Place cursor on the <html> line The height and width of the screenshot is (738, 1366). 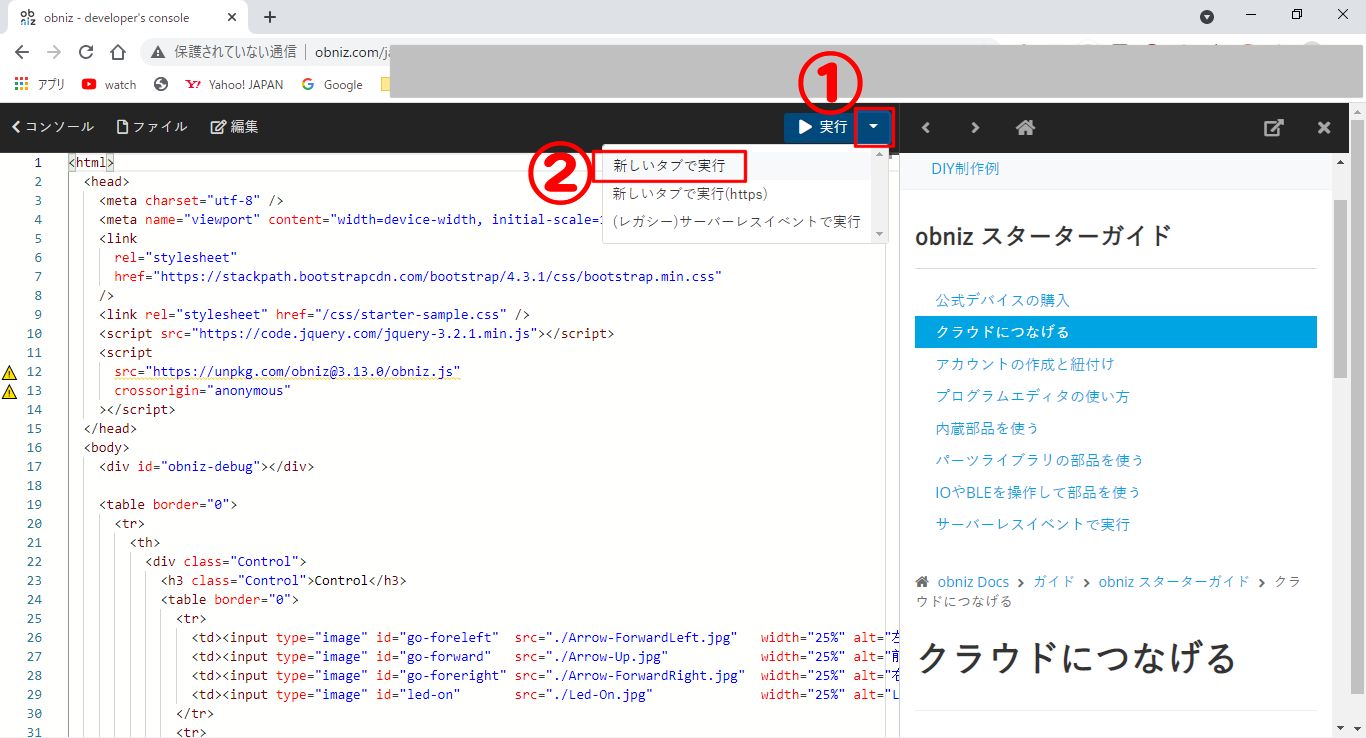[91, 162]
